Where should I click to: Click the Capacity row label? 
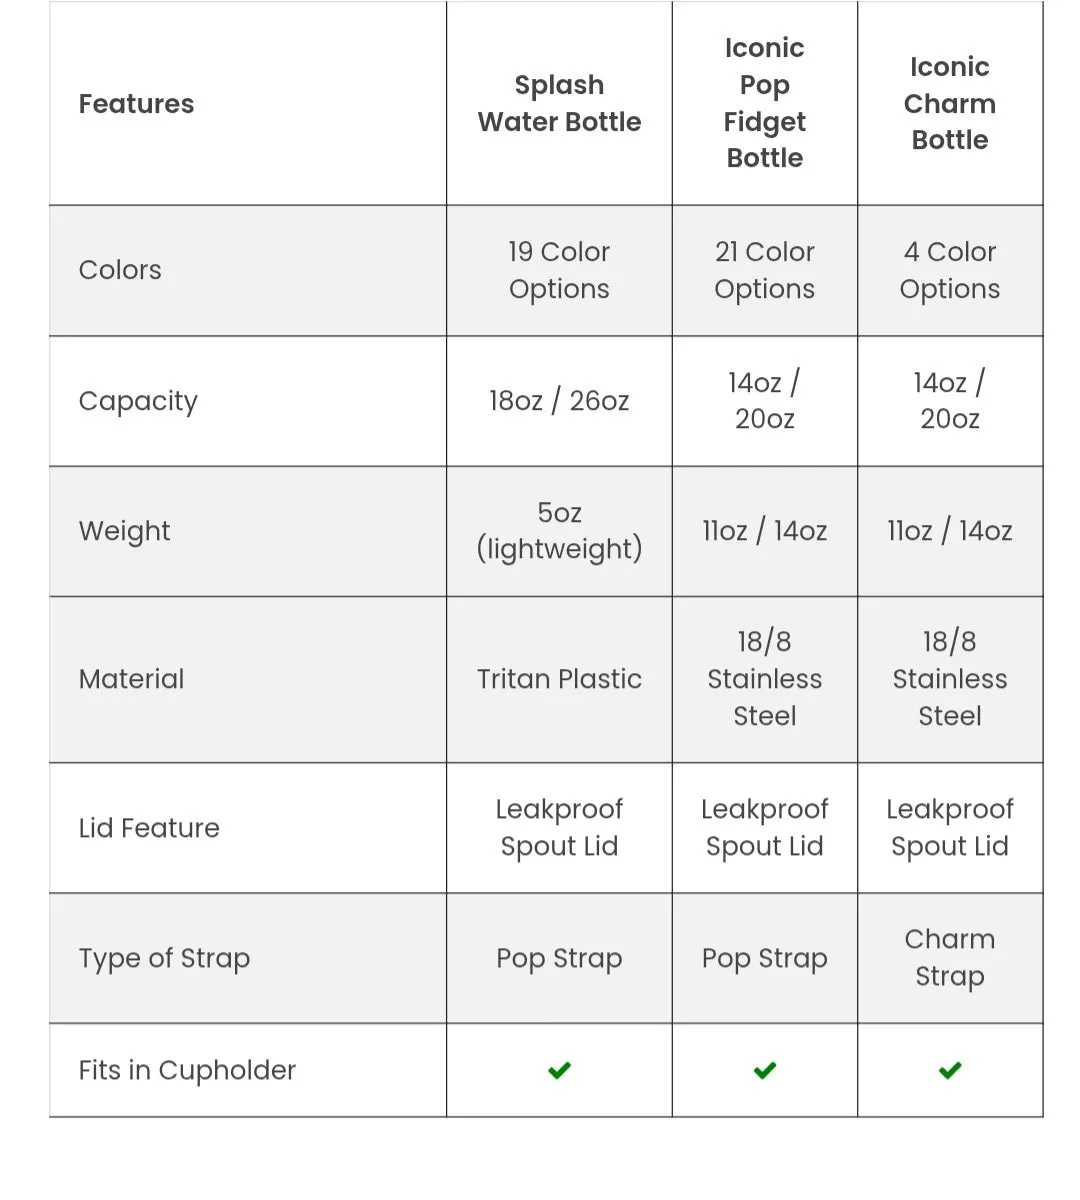point(138,401)
